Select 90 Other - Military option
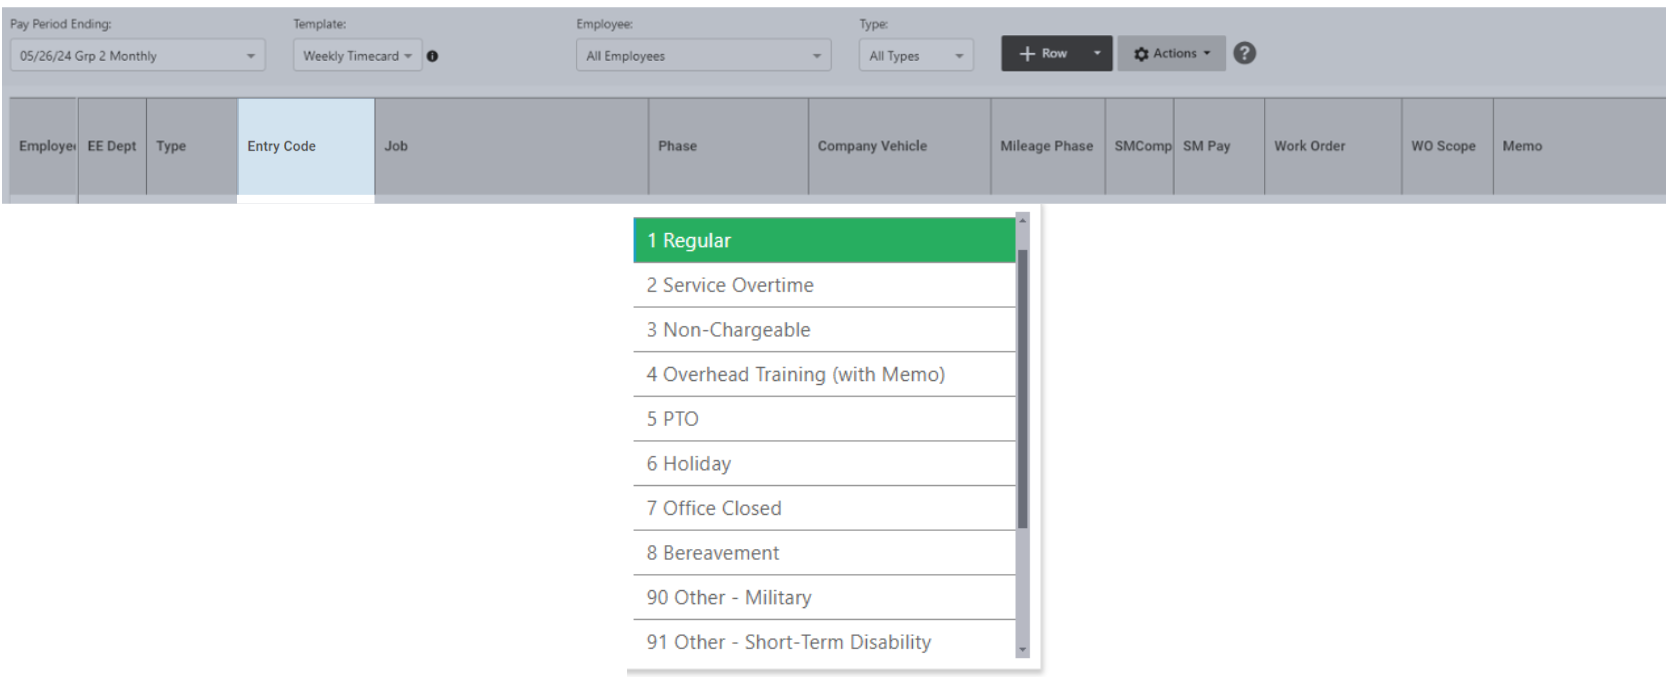1669x677 pixels. coord(824,598)
